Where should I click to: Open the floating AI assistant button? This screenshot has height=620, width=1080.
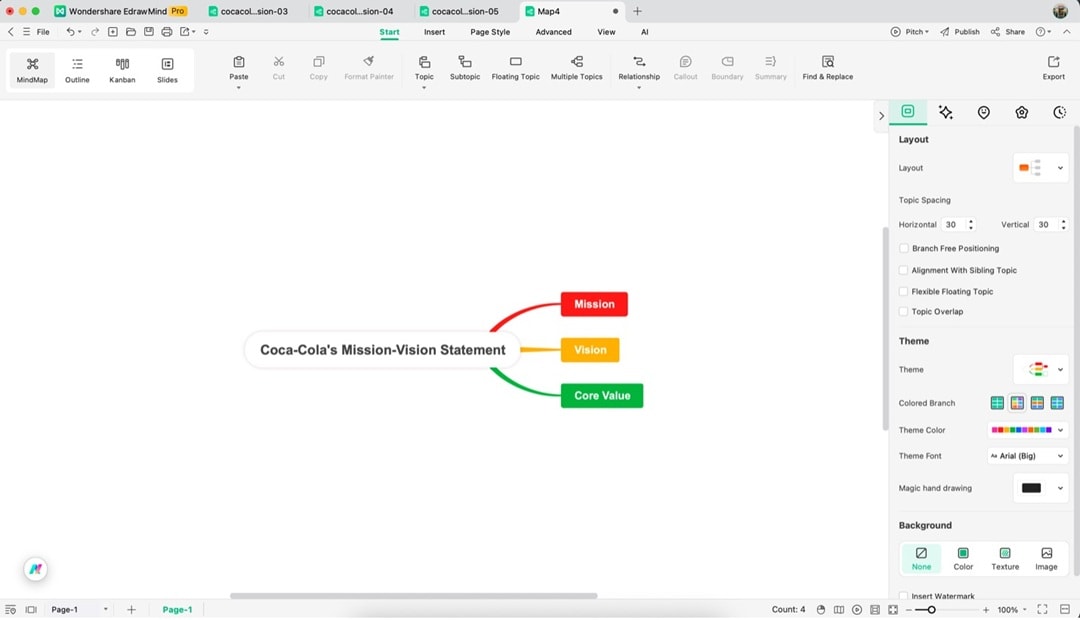click(35, 569)
